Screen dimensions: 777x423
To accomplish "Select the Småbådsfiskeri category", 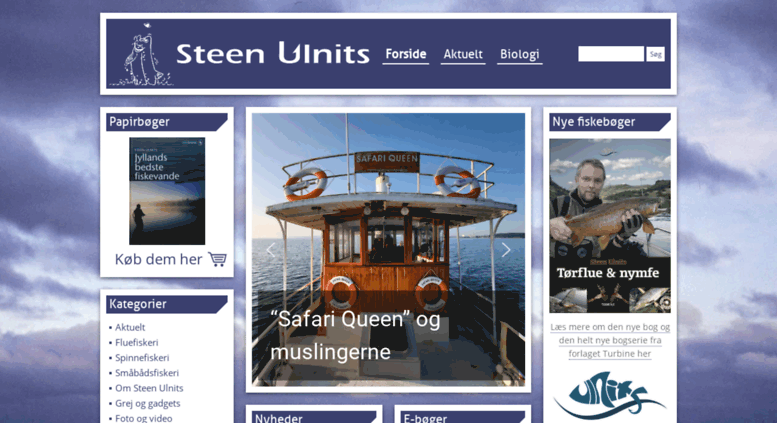I will [x=147, y=372].
